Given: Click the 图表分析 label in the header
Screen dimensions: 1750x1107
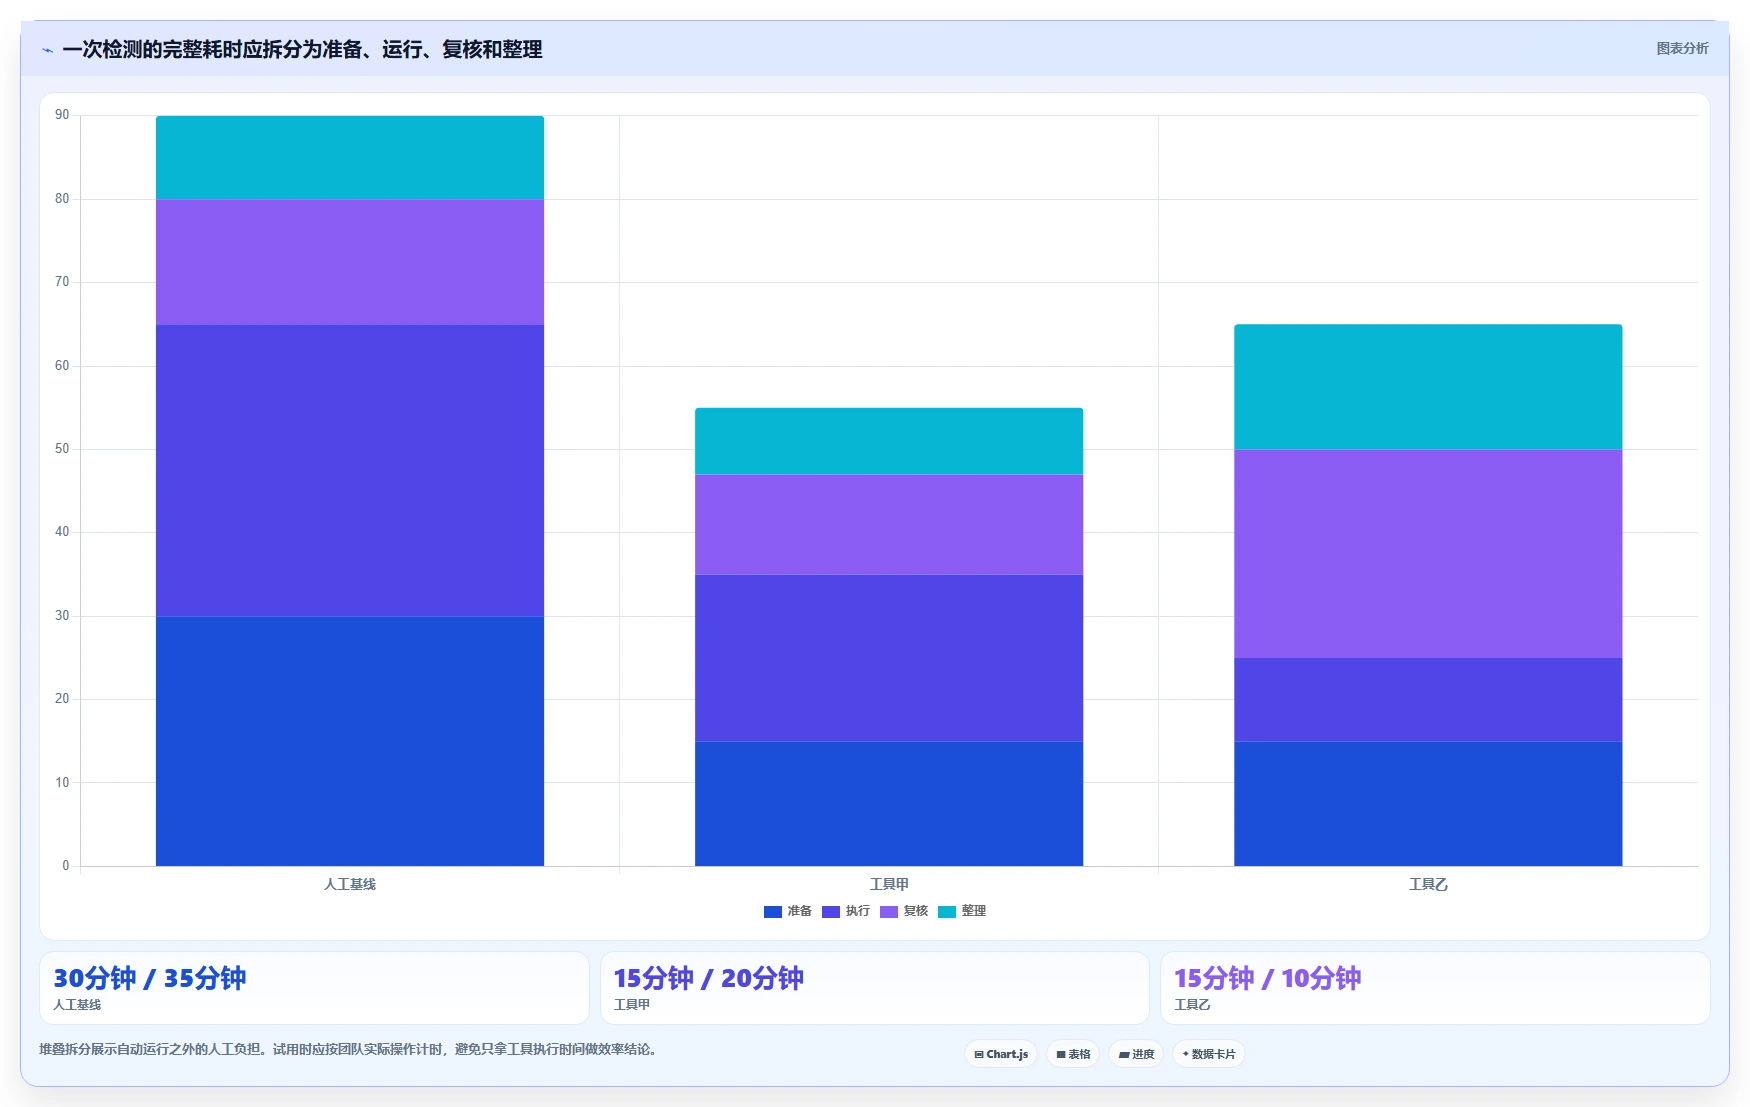Looking at the screenshot, I should (x=1682, y=48).
